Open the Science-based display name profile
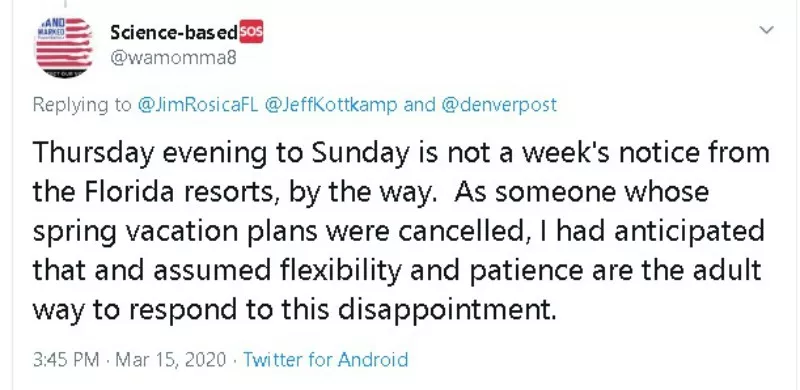The height and width of the screenshot is (390, 800). [174, 33]
